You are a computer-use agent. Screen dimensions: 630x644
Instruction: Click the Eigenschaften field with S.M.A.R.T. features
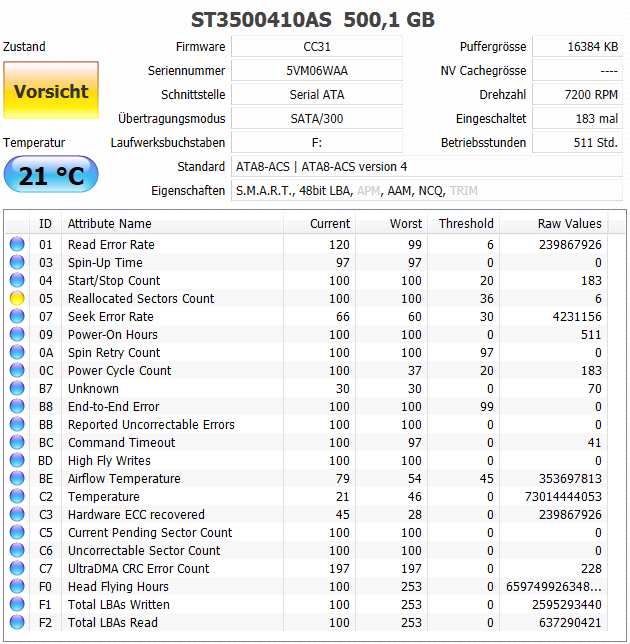(427, 191)
